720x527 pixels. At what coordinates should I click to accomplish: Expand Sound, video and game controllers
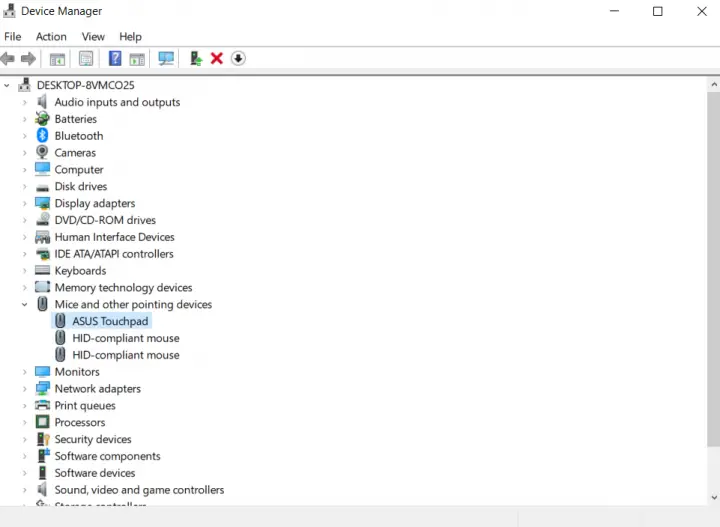(x=24, y=490)
